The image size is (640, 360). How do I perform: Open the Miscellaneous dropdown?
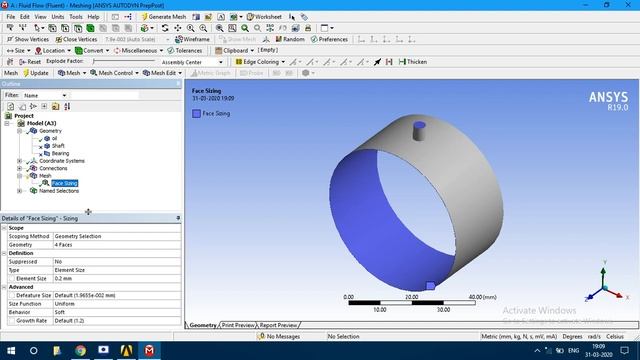[138, 50]
